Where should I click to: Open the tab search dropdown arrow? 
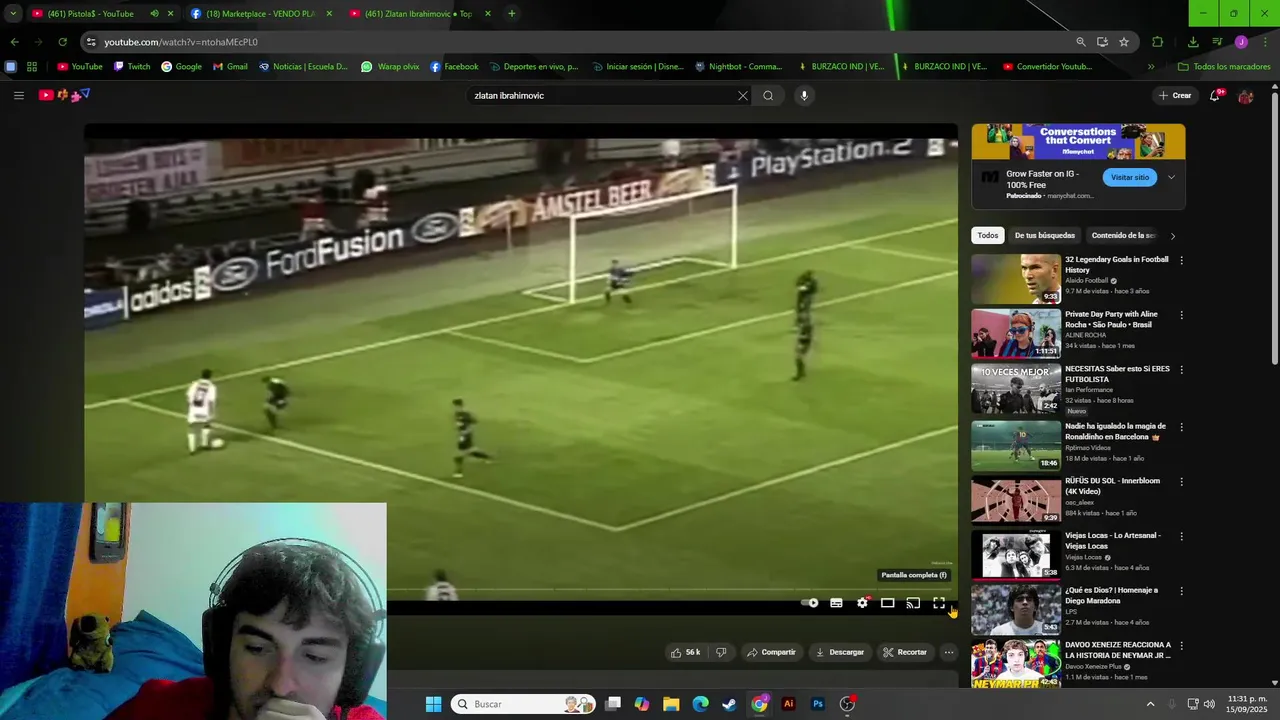pyautogui.click(x=13, y=14)
